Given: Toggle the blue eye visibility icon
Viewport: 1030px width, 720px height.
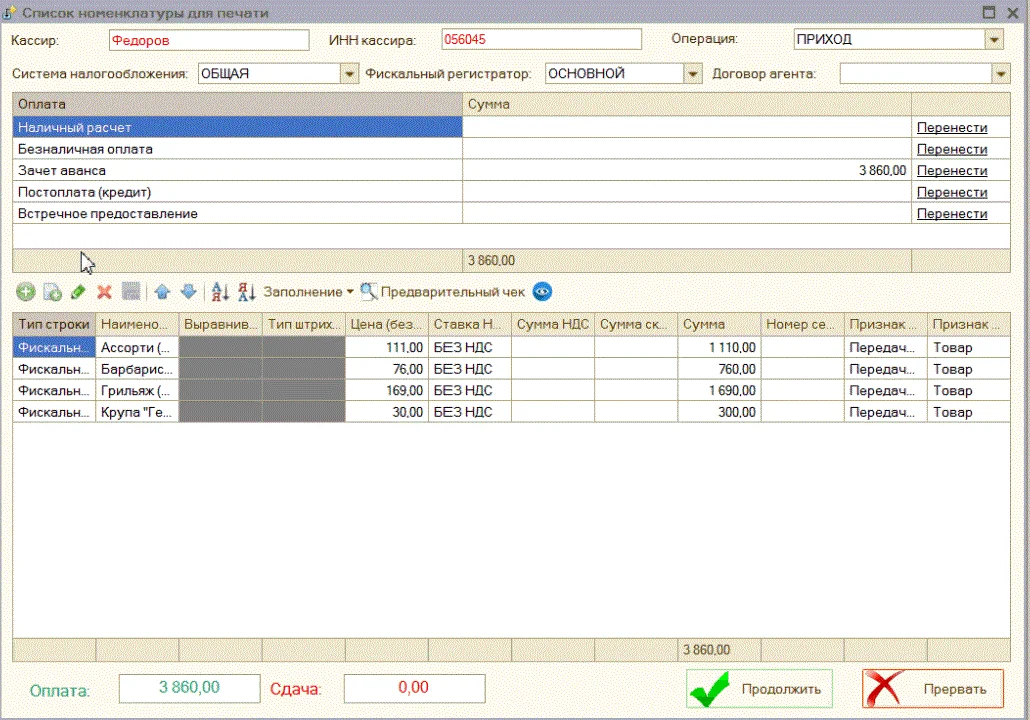Looking at the screenshot, I should pos(542,292).
